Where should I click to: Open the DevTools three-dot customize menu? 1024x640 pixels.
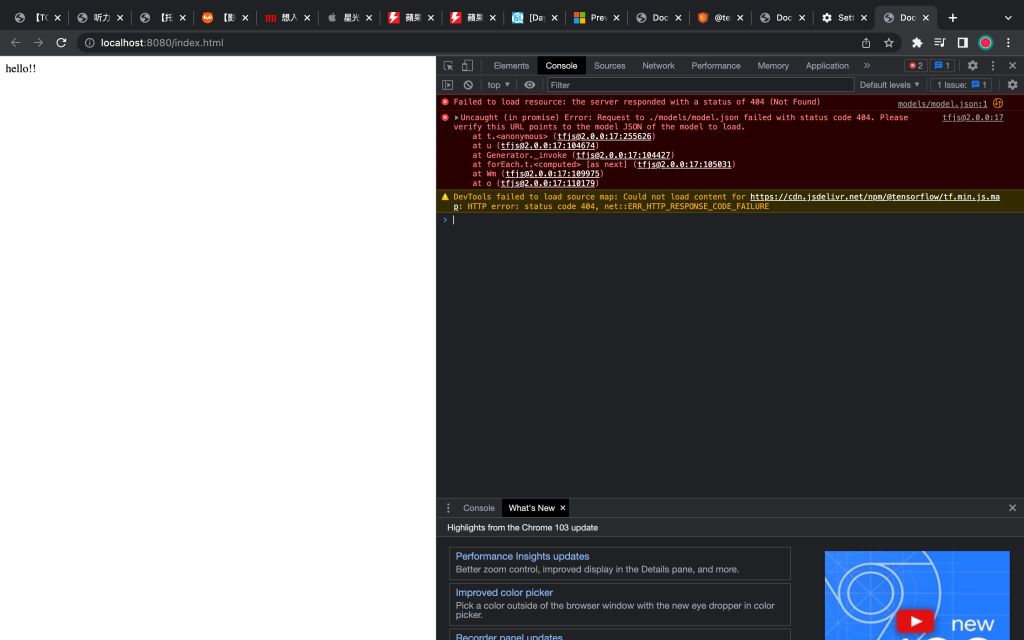point(993,66)
